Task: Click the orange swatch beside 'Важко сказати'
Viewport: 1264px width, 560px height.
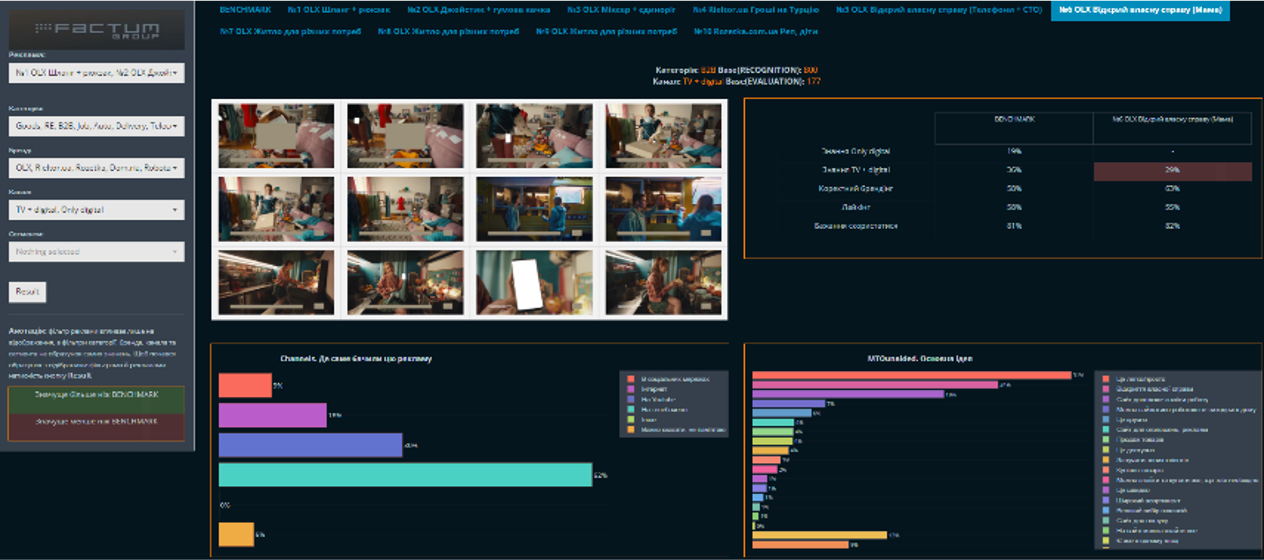Action: [629, 429]
